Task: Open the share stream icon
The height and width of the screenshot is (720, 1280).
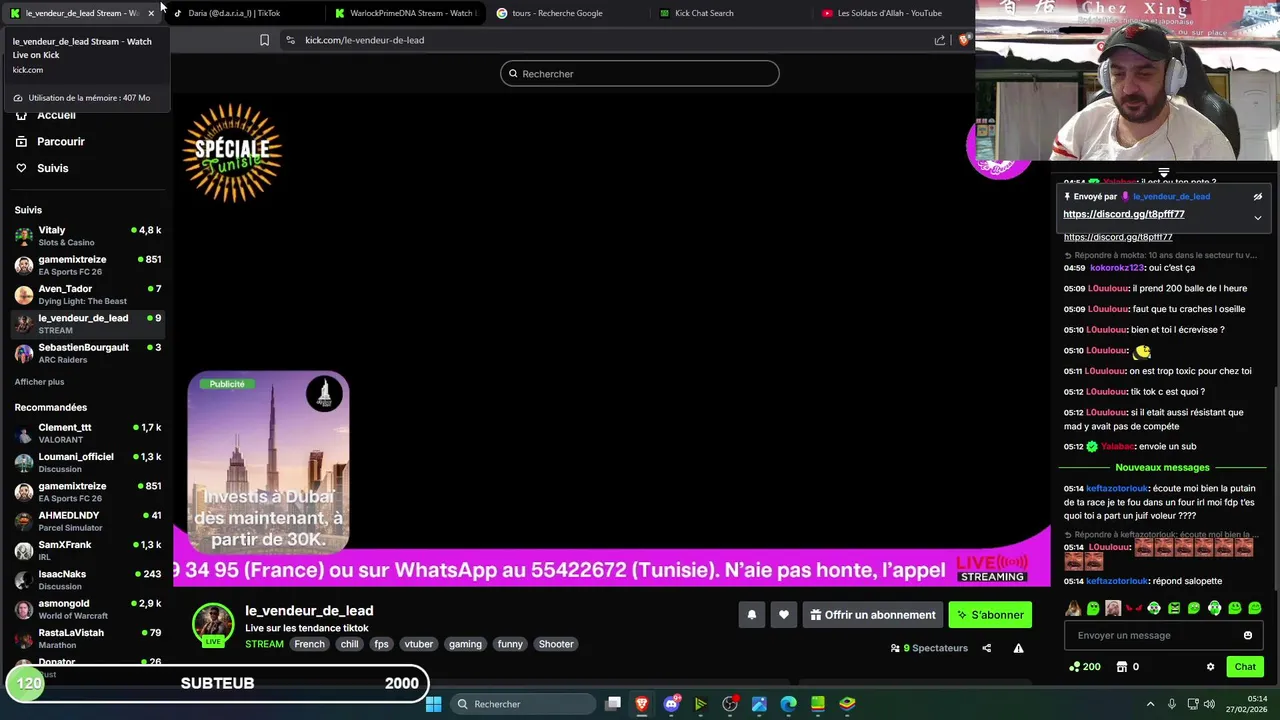Action: pos(986,648)
